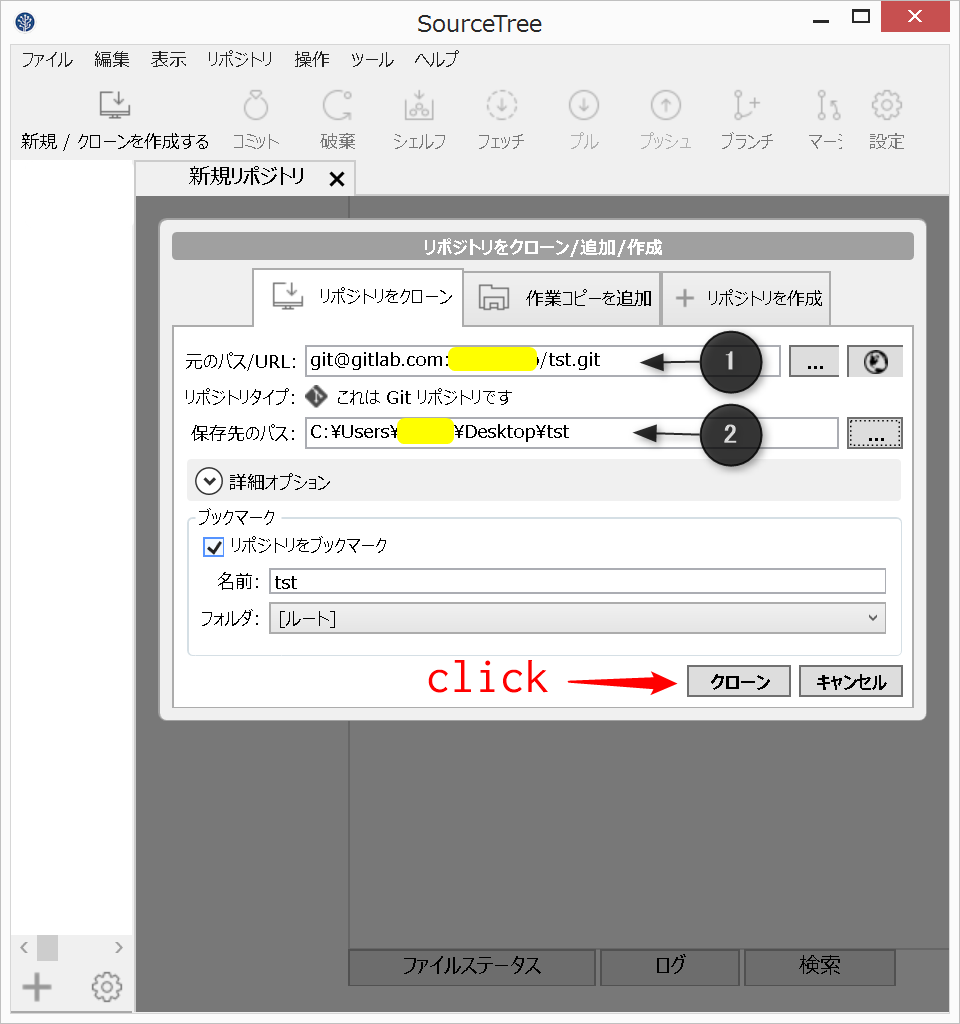Click the 名前 input field containing tst
Screen dimensions: 960x1024
(577, 581)
